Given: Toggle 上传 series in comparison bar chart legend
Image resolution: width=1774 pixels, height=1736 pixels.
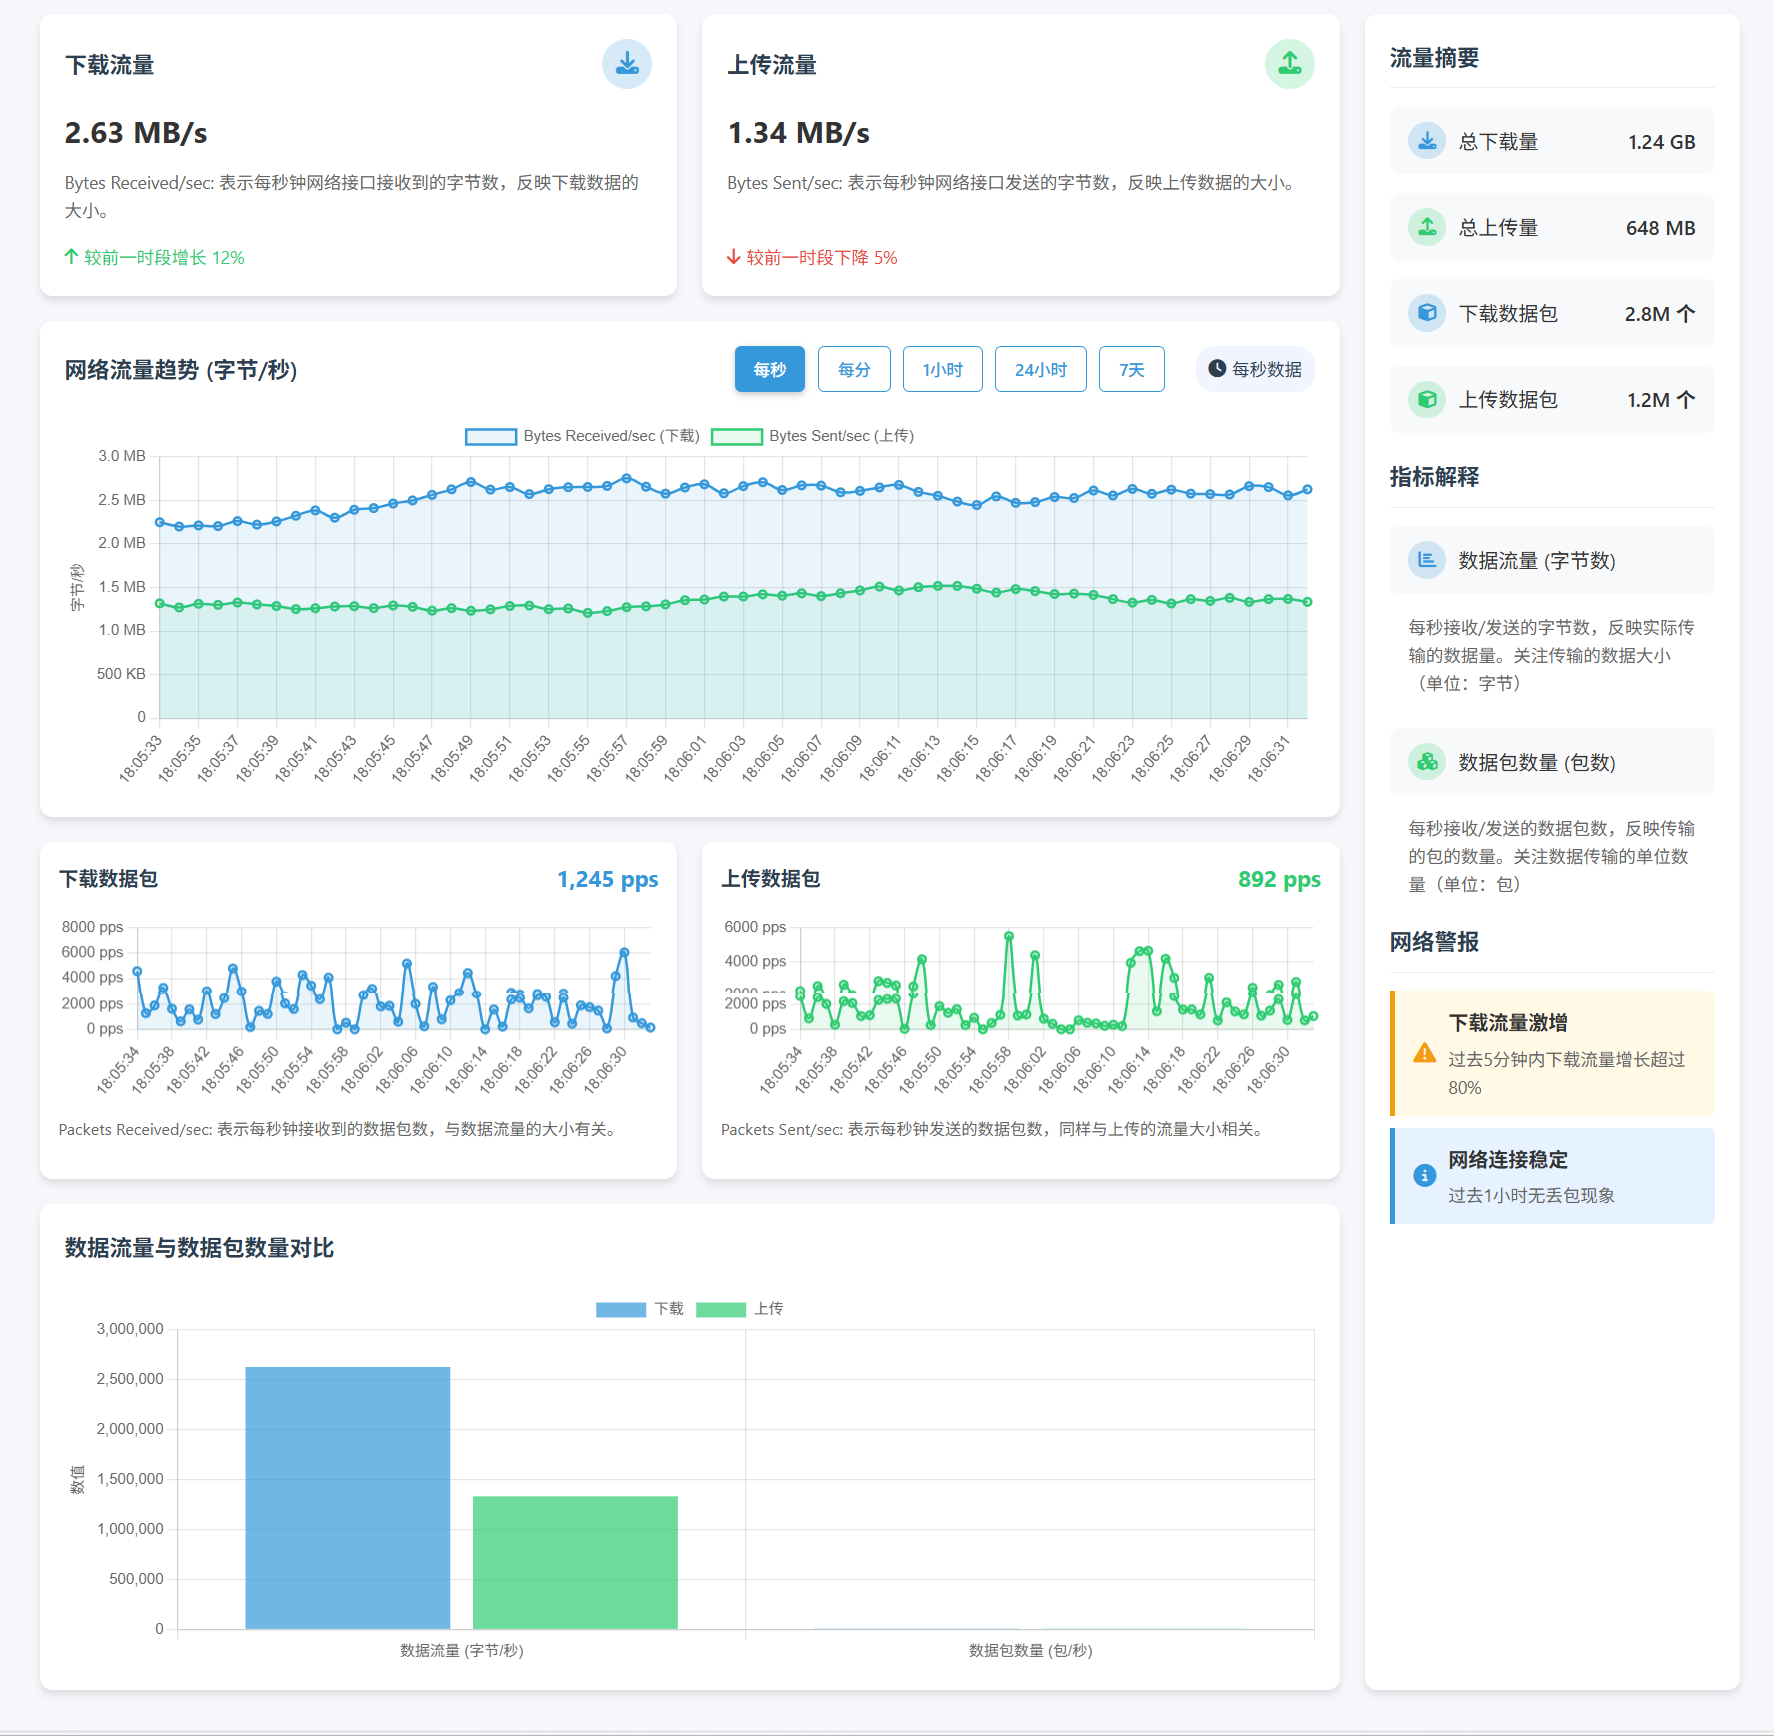Looking at the screenshot, I should tap(740, 1309).
